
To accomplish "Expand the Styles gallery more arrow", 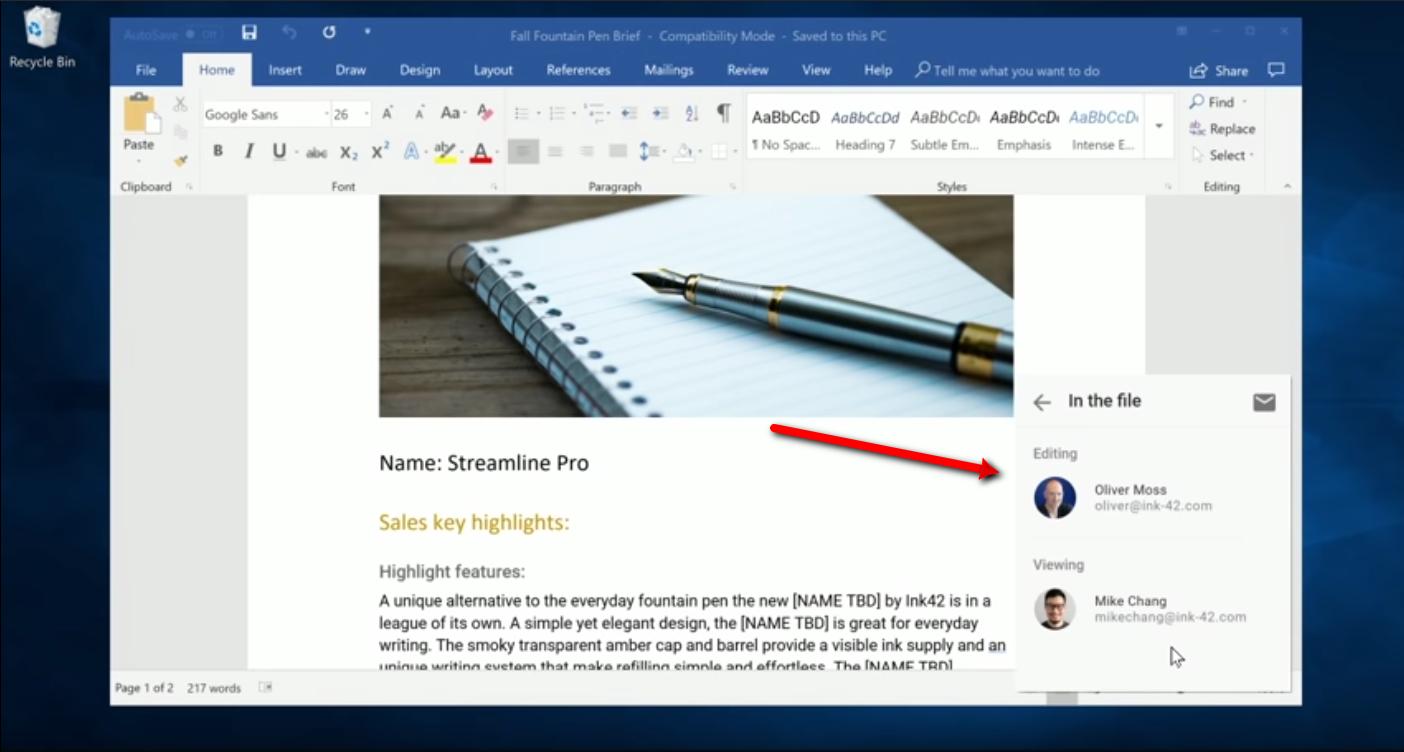I will [x=1159, y=127].
